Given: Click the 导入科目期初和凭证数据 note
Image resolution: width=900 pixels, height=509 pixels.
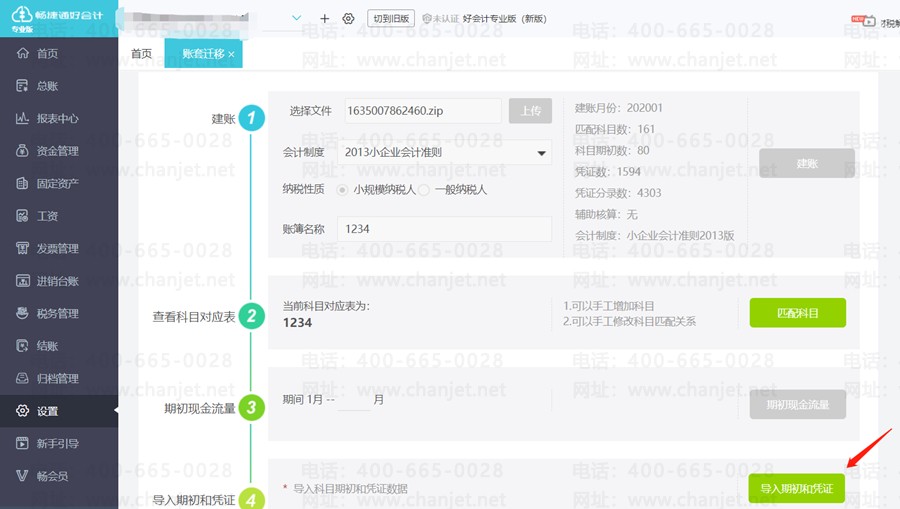Looking at the screenshot, I should click(351, 488).
